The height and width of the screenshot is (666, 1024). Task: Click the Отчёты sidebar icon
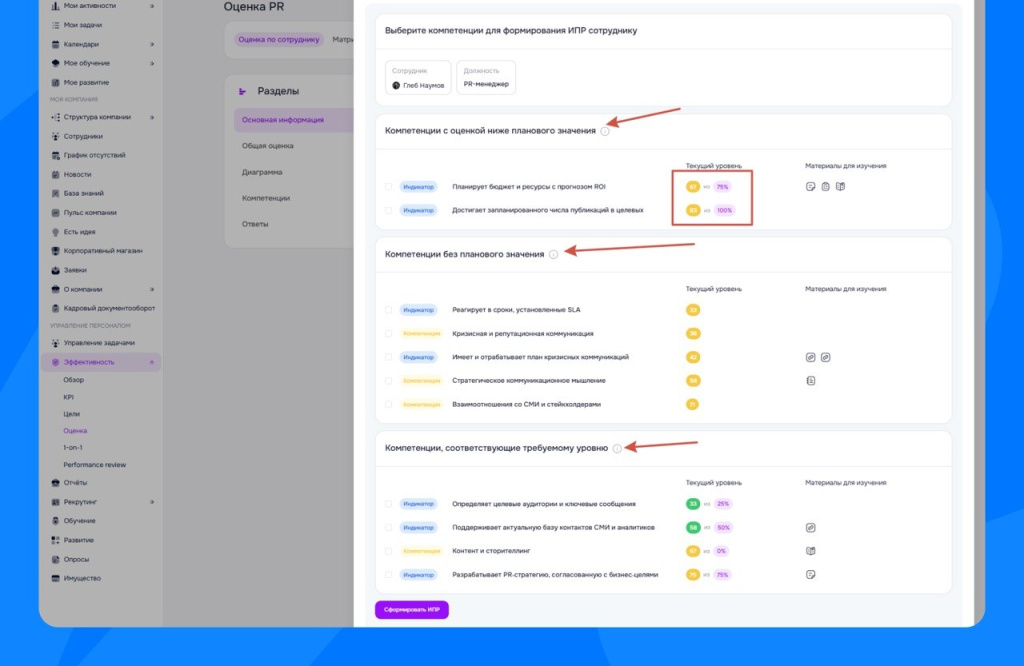pyautogui.click(x=56, y=483)
